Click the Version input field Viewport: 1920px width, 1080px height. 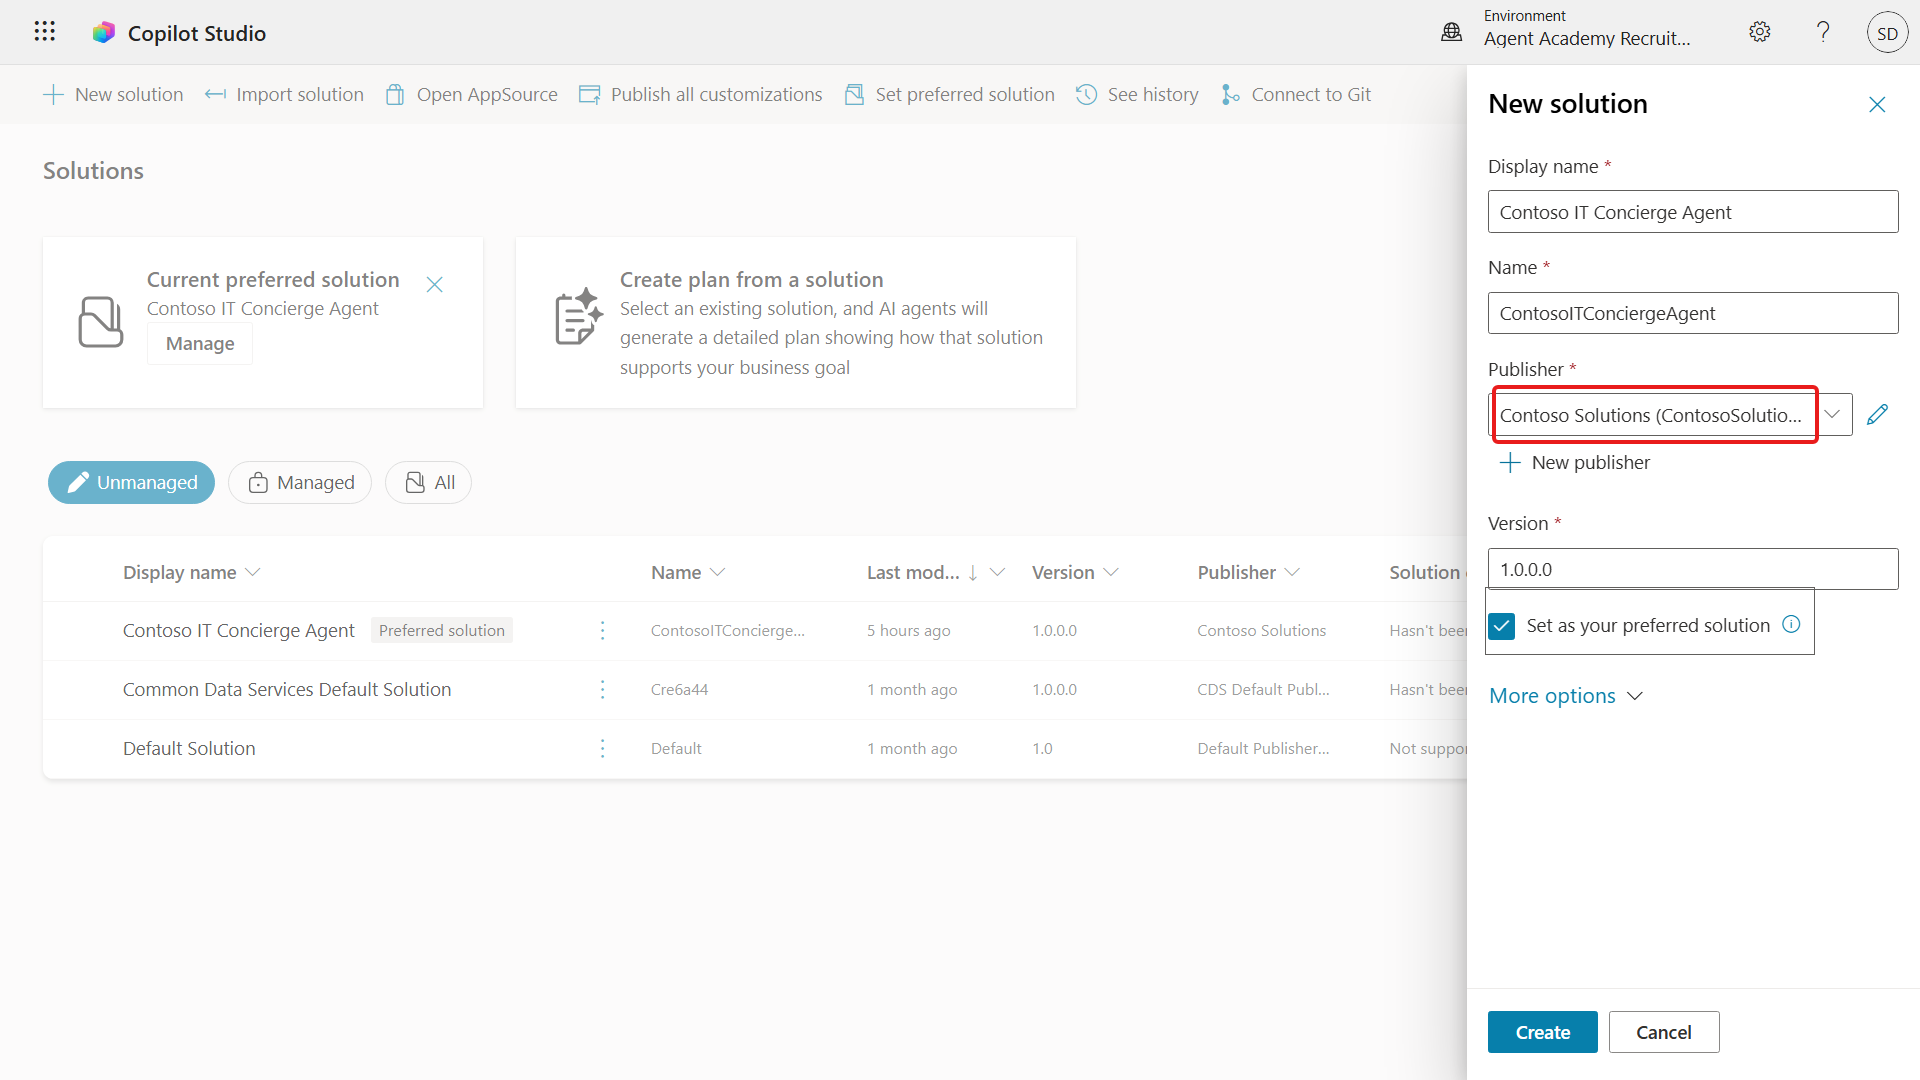(x=1692, y=569)
